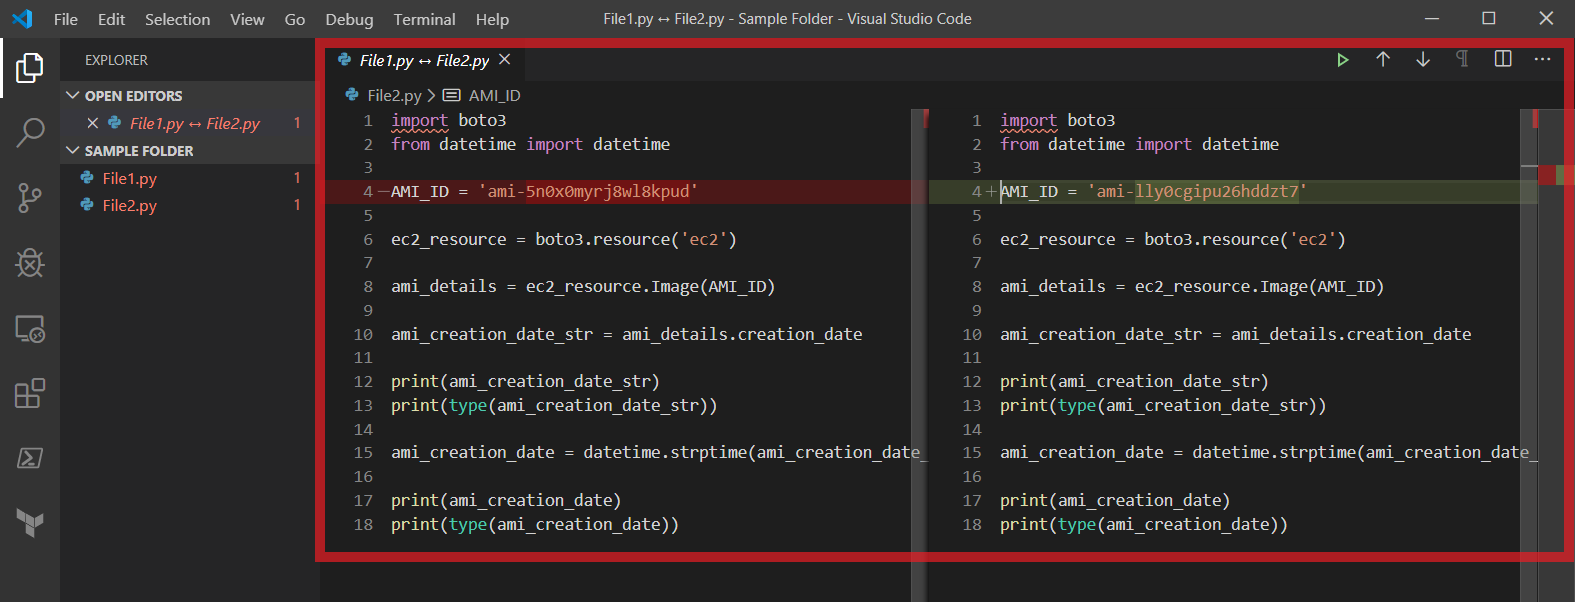Minimize the VS Code window

point(1432,19)
